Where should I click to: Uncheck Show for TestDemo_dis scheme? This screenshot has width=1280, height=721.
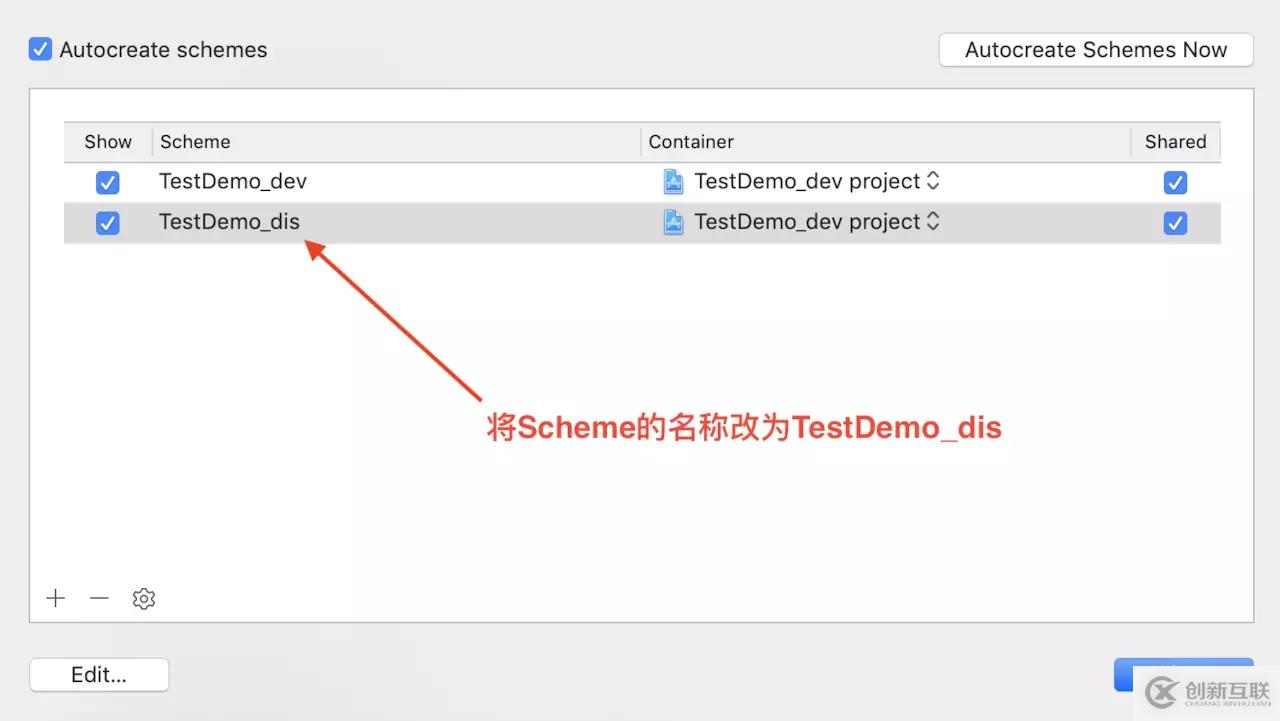(107, 223)
